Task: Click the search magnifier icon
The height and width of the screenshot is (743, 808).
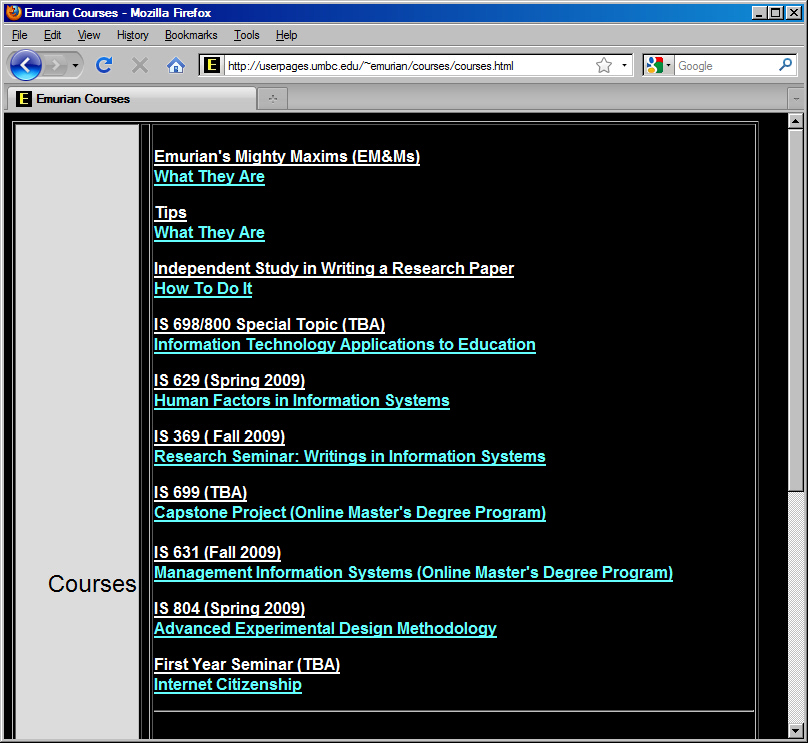Action: click(x=785, y=65)
